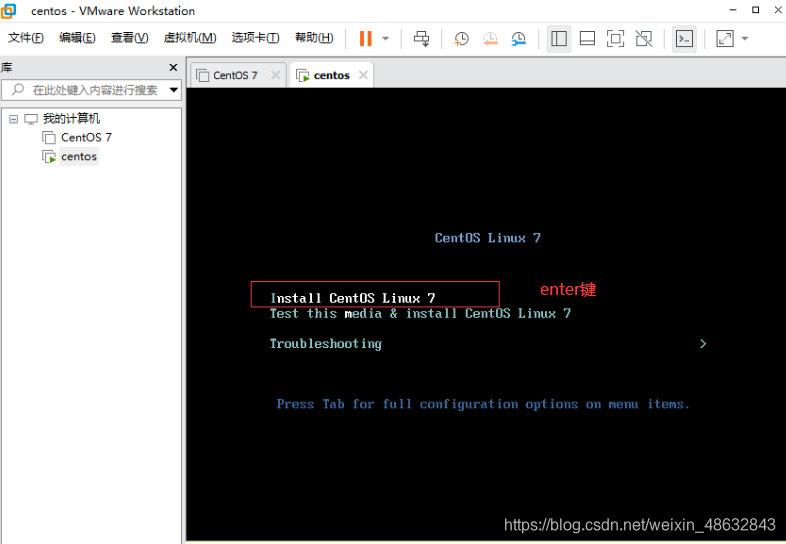The image size is (786, 544).
Task: Open the library search filter dropdown
Action: point(173,90)
